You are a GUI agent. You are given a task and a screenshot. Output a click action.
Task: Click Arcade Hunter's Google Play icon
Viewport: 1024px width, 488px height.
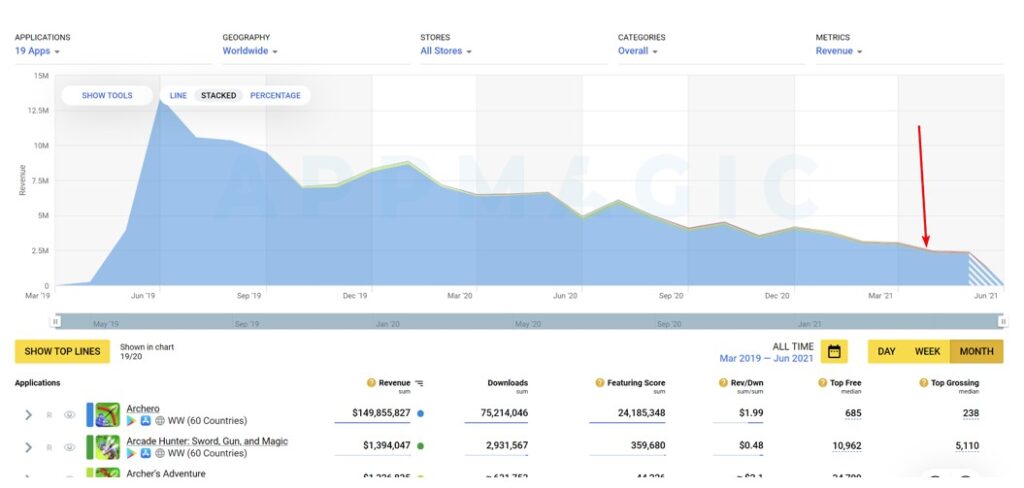coord(132,453)
